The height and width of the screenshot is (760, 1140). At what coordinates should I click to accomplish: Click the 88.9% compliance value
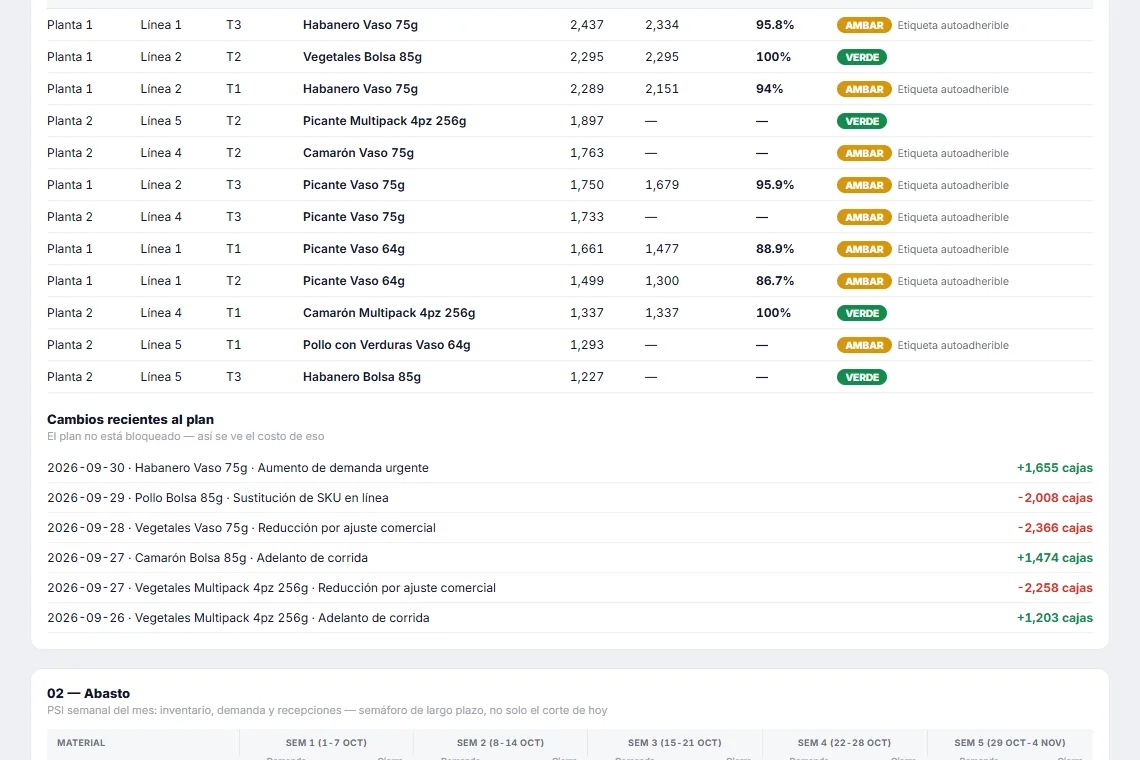775,249
